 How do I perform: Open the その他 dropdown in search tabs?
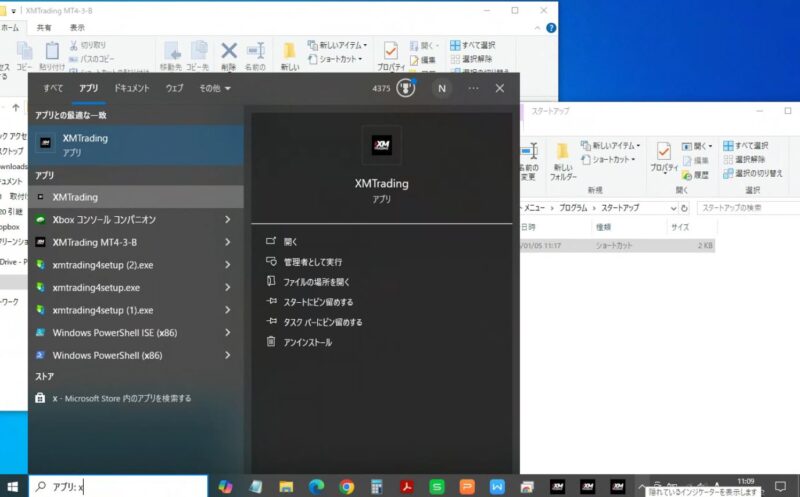[x=215, y=88]
